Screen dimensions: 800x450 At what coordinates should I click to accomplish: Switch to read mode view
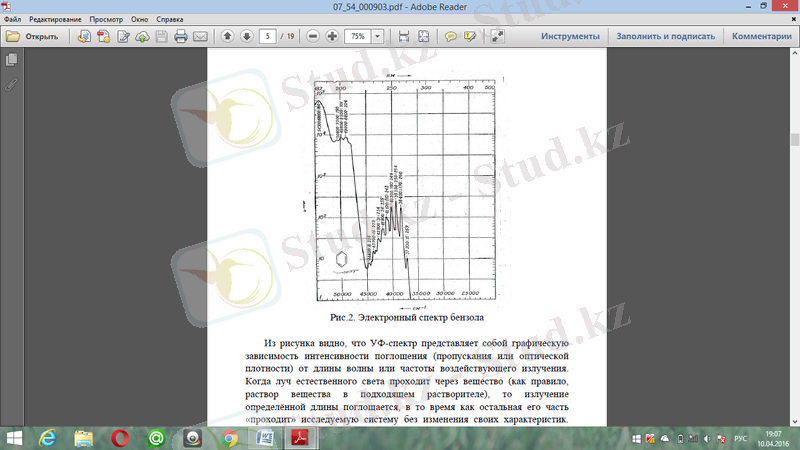497,36
